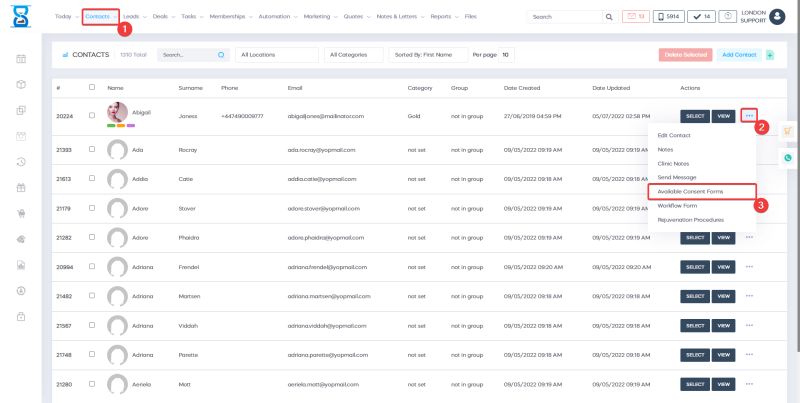The width and height of the screenshot is (800, 403).
Task: Open the All Locations dropdown
Action: tap(277, 55)
